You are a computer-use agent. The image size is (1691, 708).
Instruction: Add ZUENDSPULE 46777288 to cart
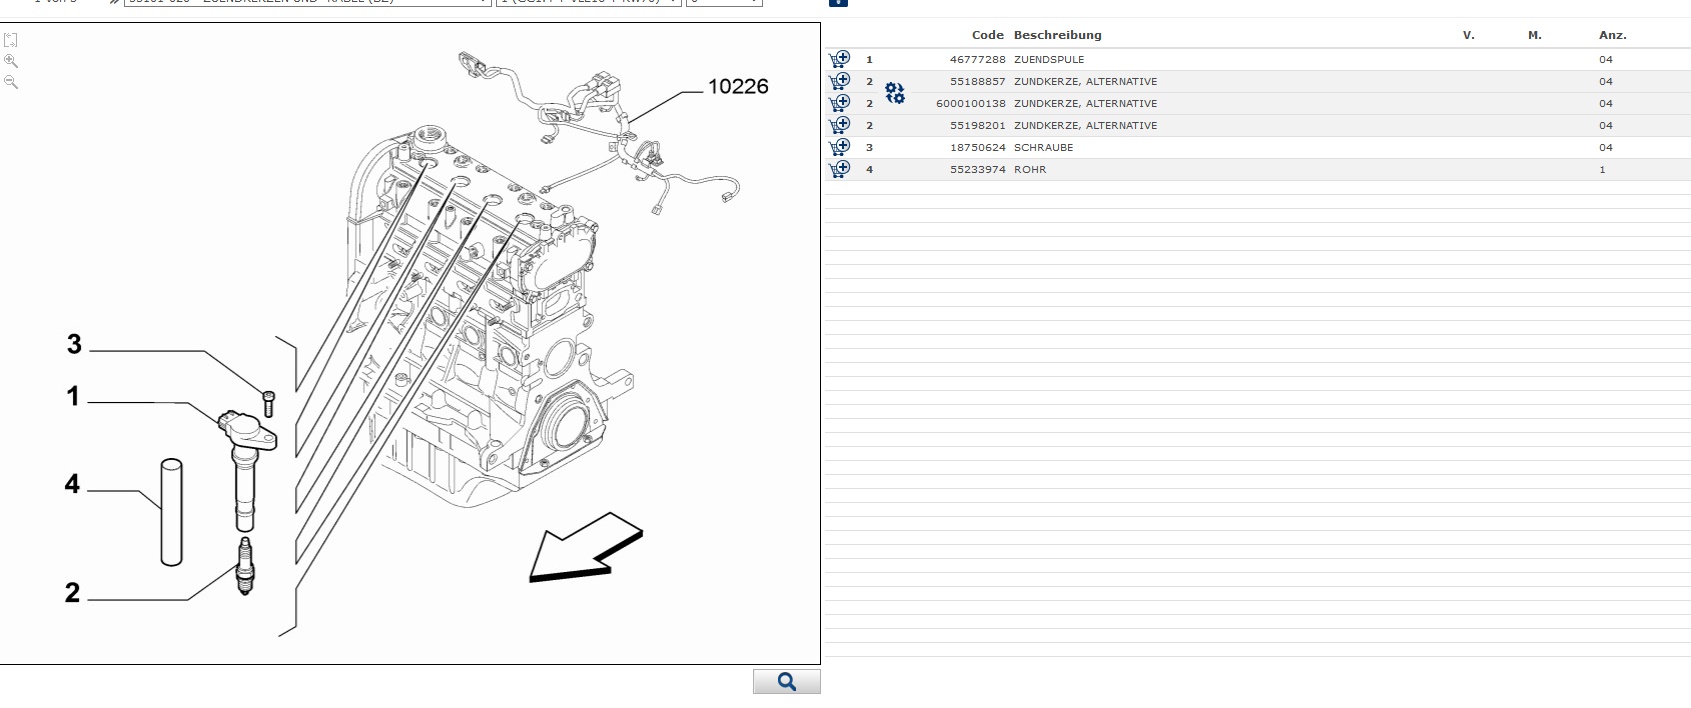[839, 59]
